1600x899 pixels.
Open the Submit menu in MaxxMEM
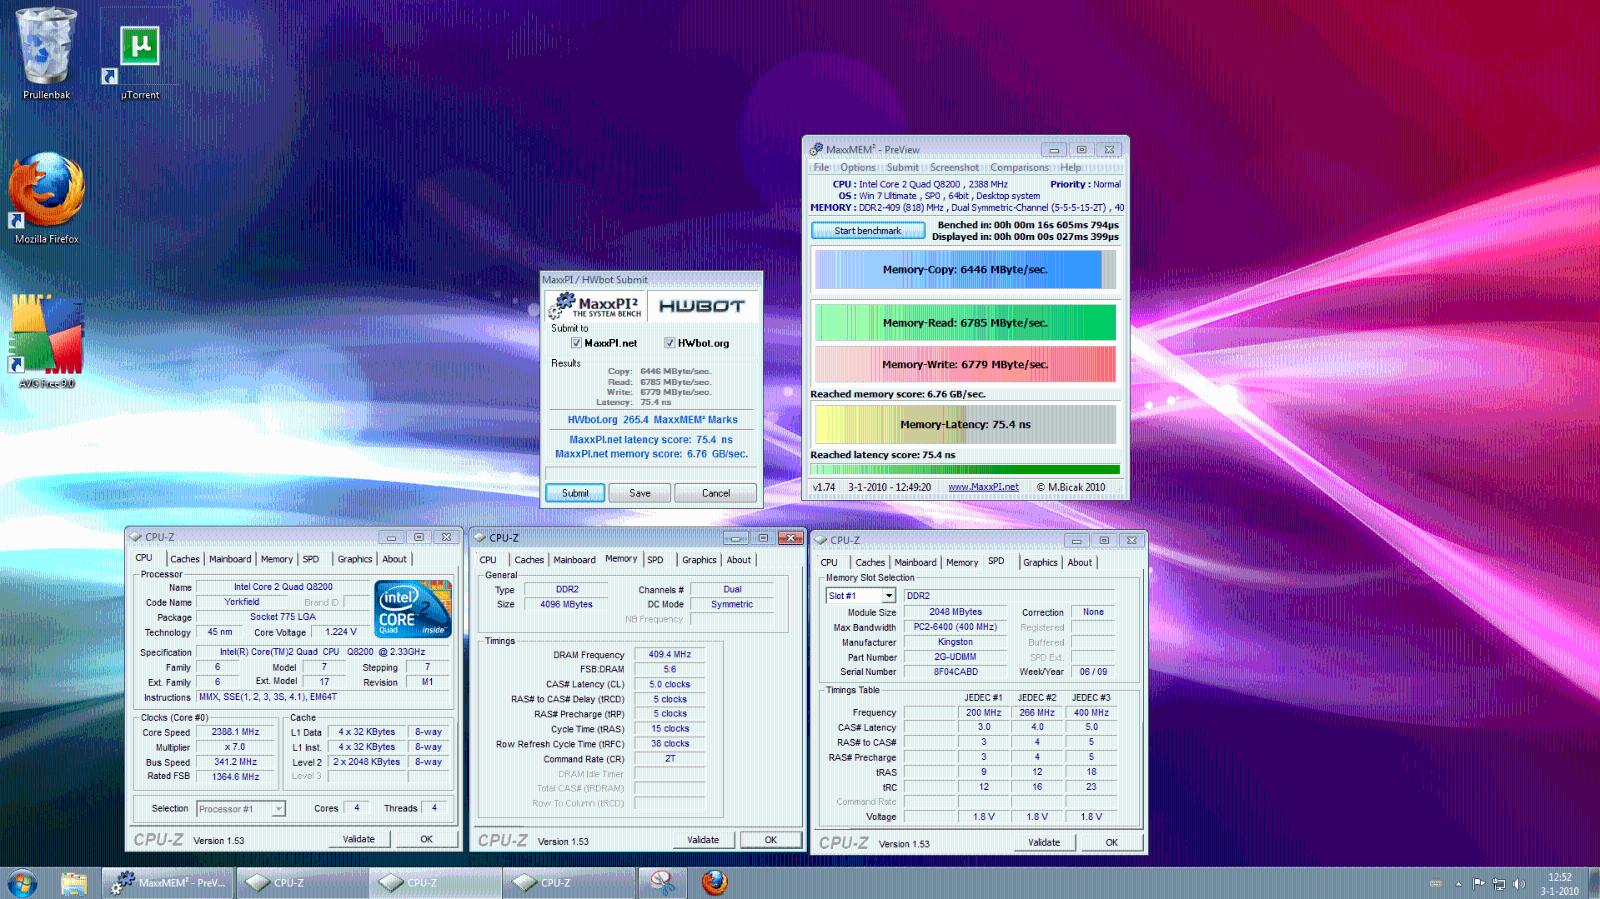[902, 167]
